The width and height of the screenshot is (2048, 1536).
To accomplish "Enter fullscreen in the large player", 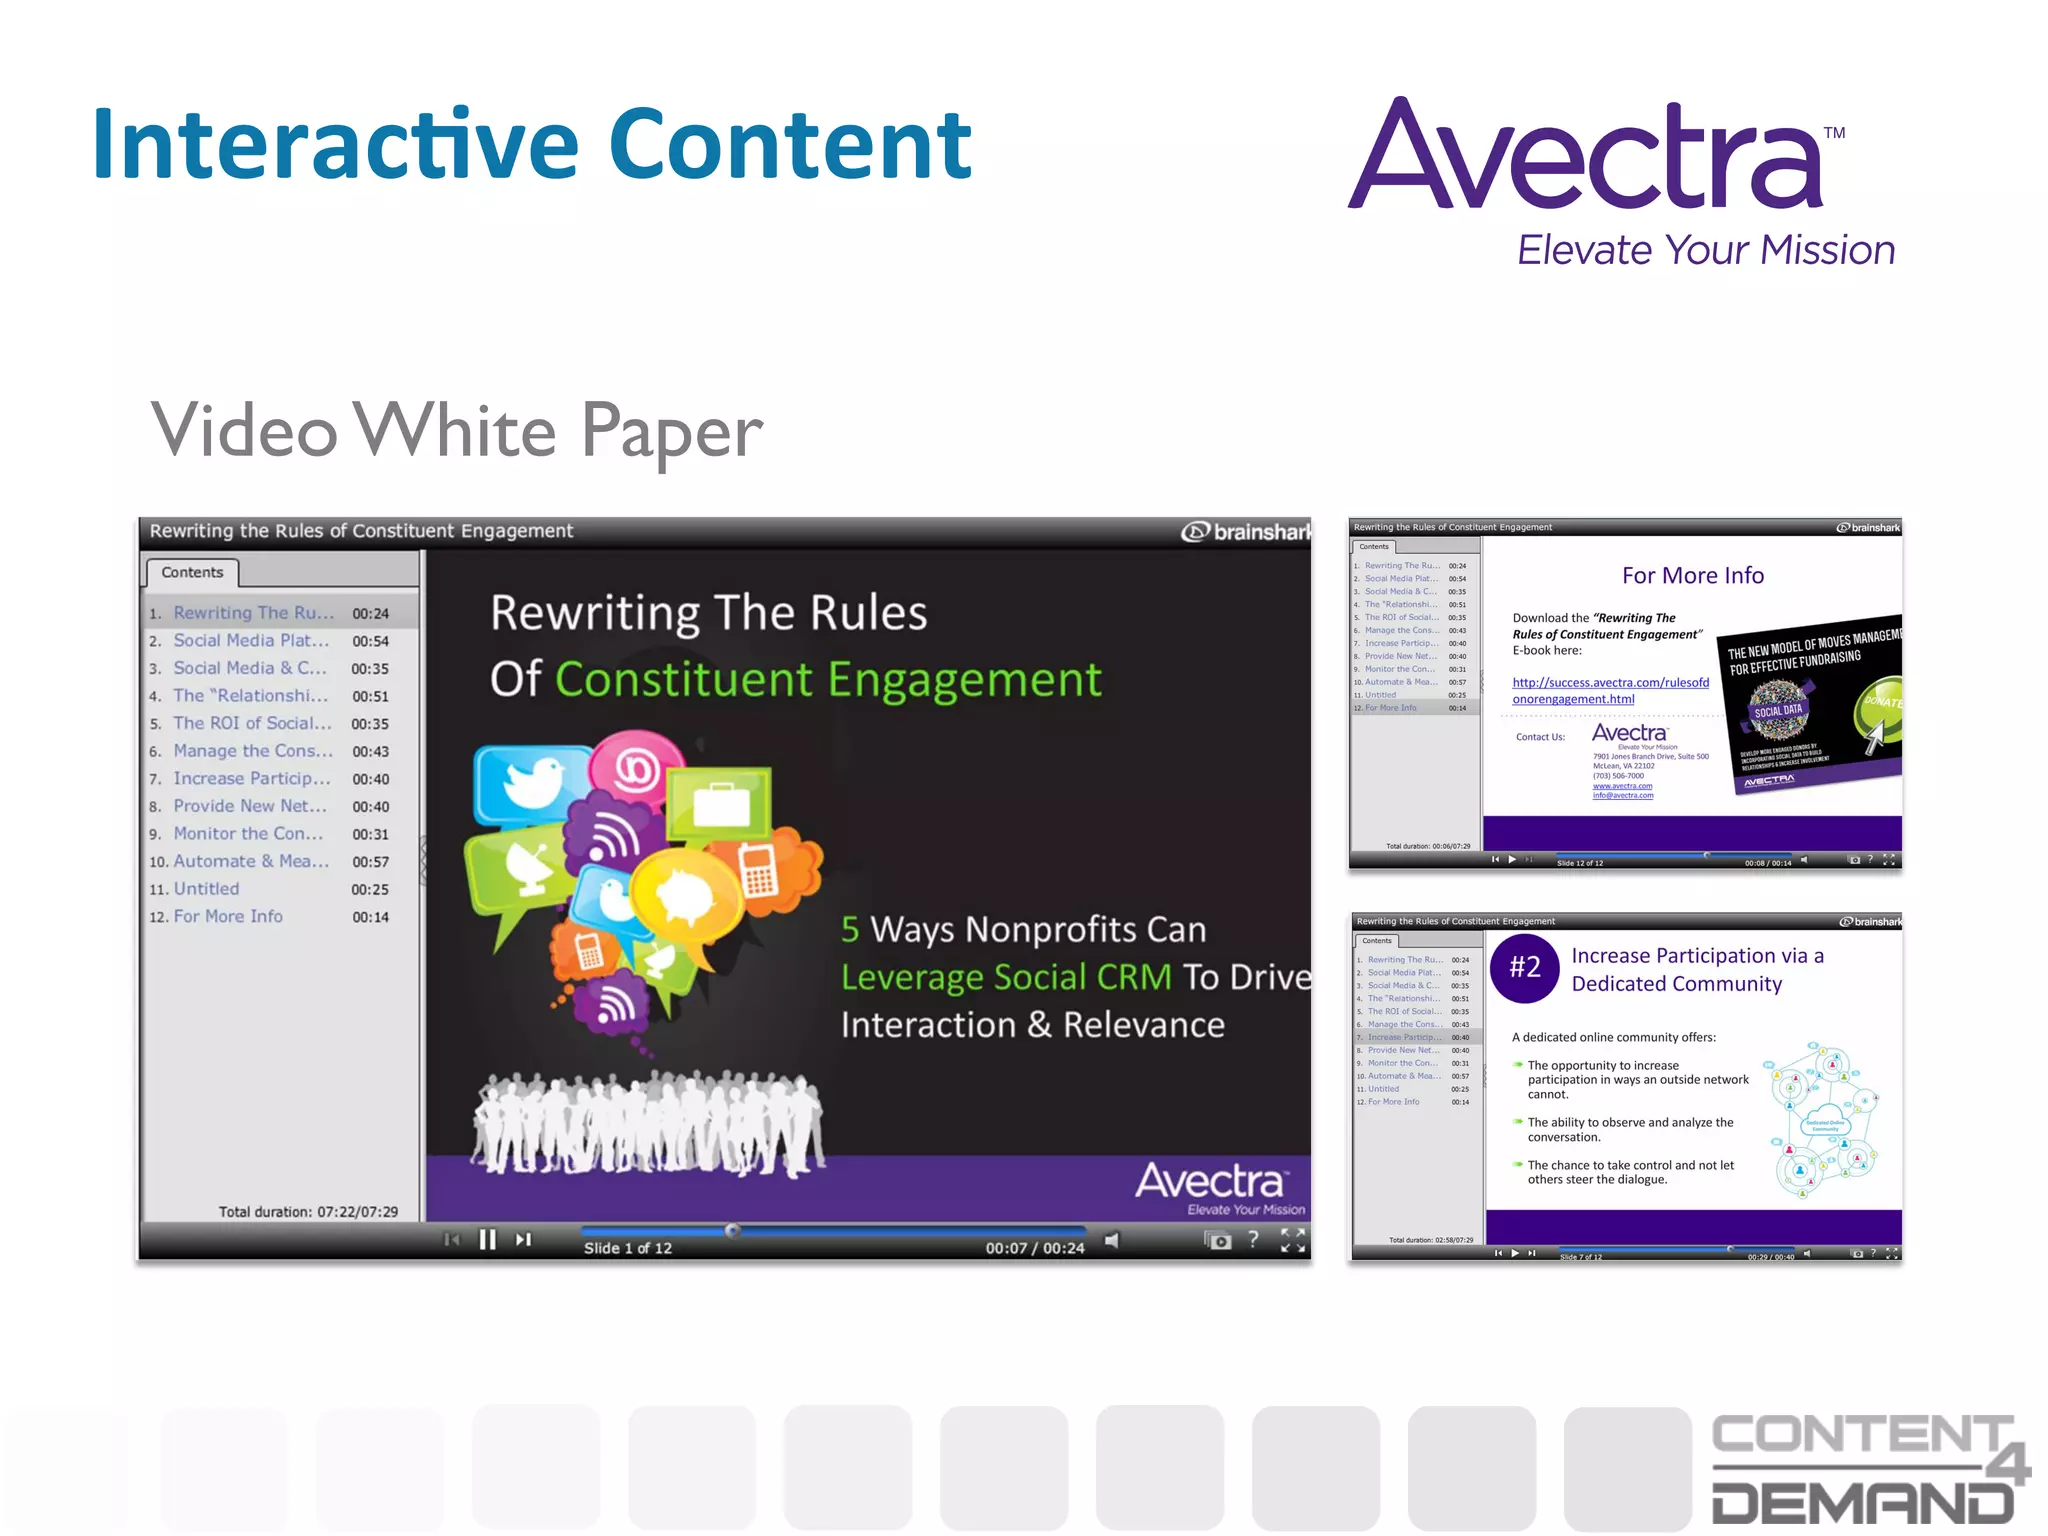I will (x=1293, y=1240).
